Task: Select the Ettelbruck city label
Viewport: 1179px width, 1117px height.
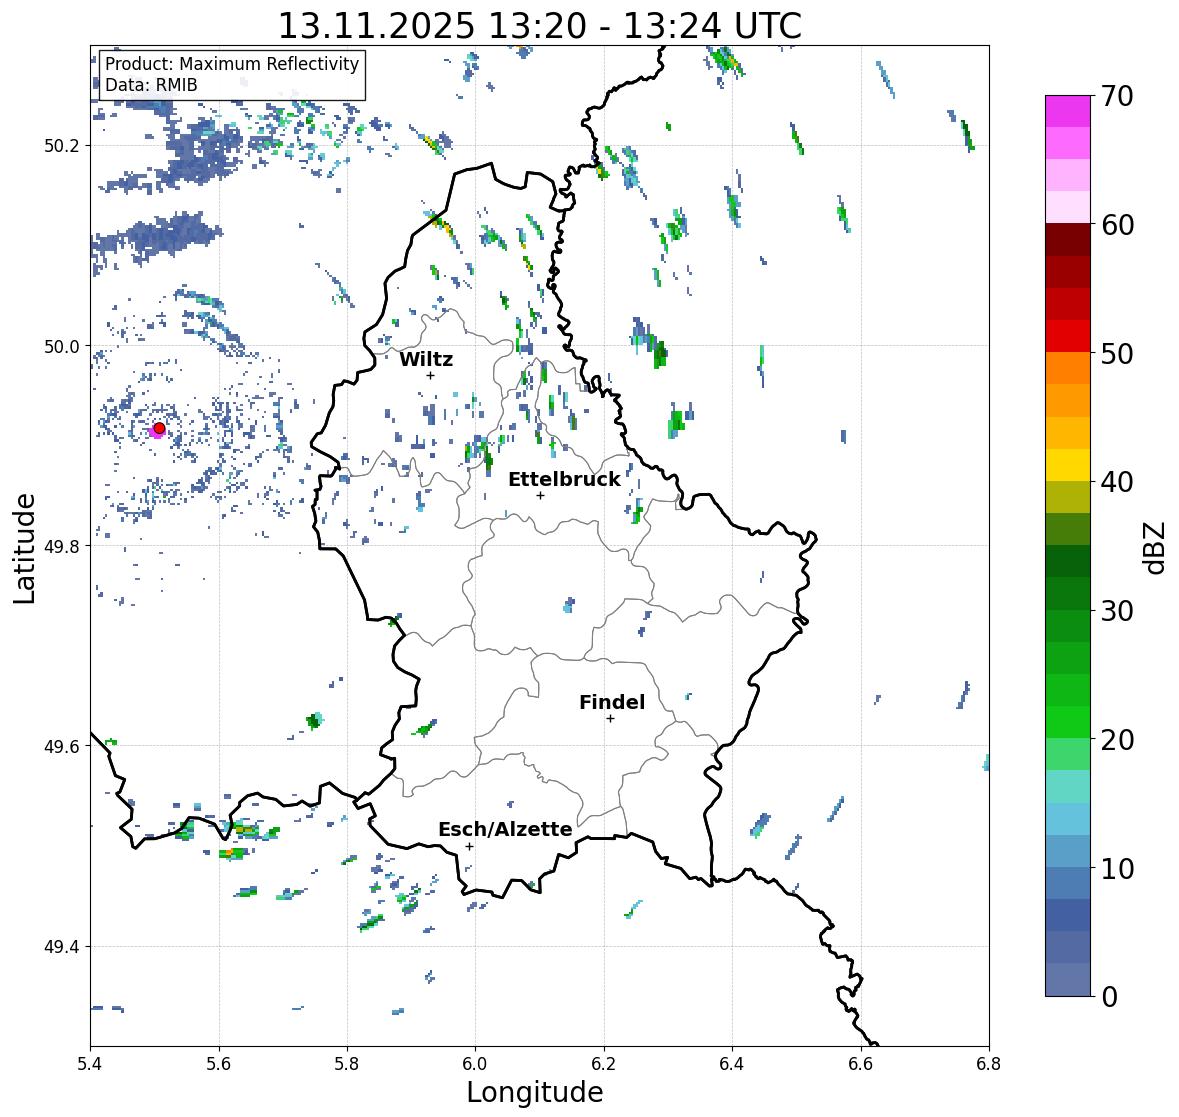Action: coord(565,479)
